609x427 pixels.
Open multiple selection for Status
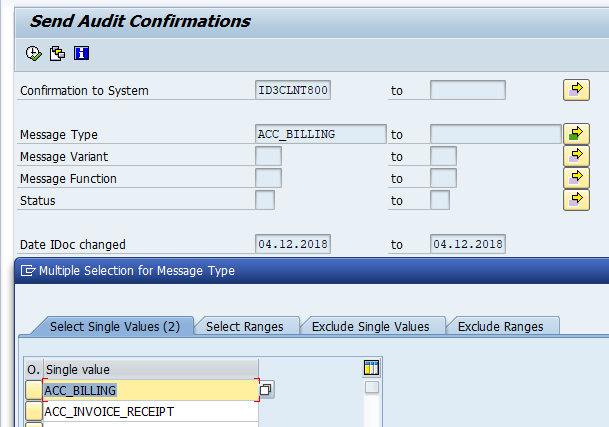point(575,199)
